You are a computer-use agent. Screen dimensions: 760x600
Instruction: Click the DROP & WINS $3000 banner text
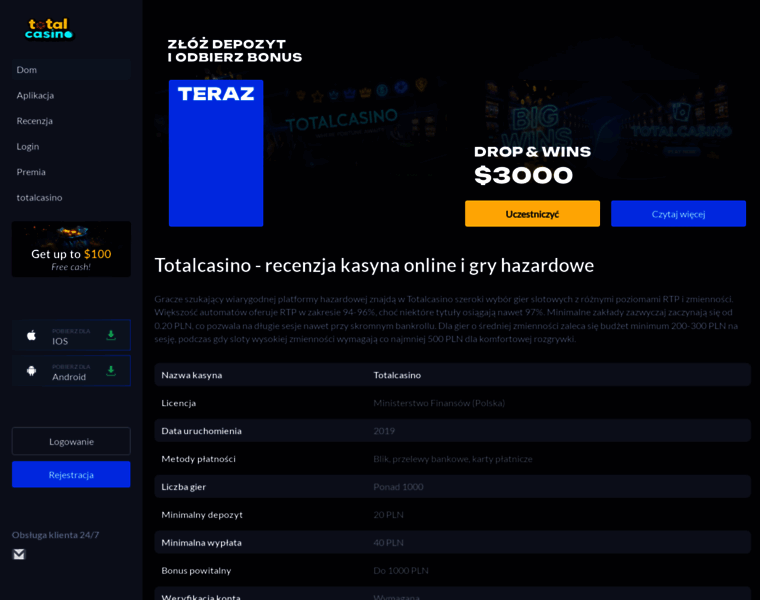pyautogui.click(x=532, y=165)
